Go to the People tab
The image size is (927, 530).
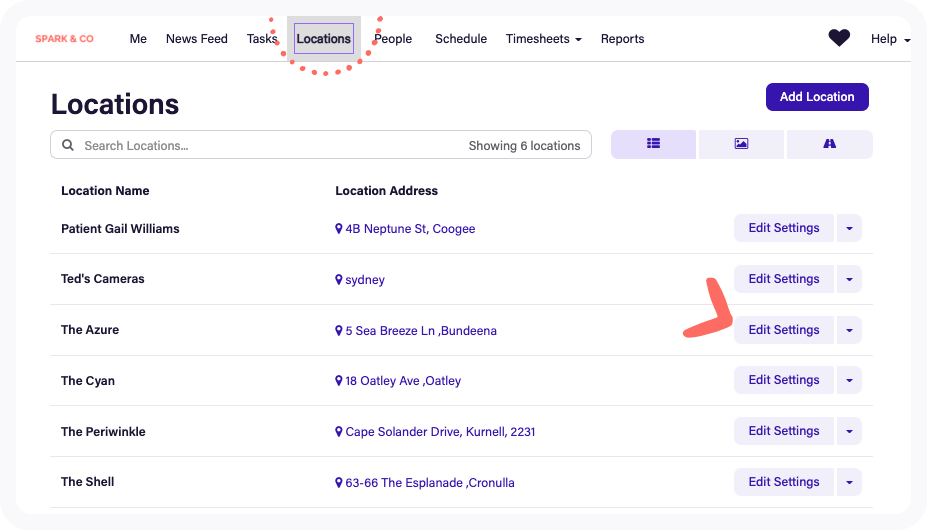(x=394, y=39)
